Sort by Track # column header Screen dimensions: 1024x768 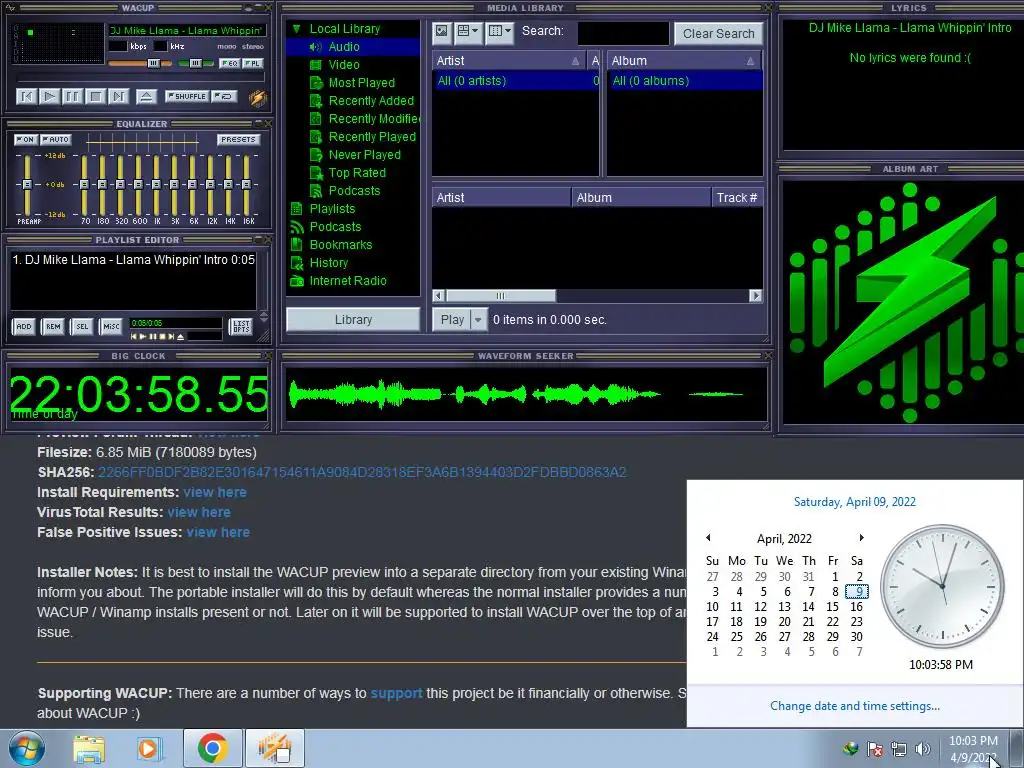(737, 197)
